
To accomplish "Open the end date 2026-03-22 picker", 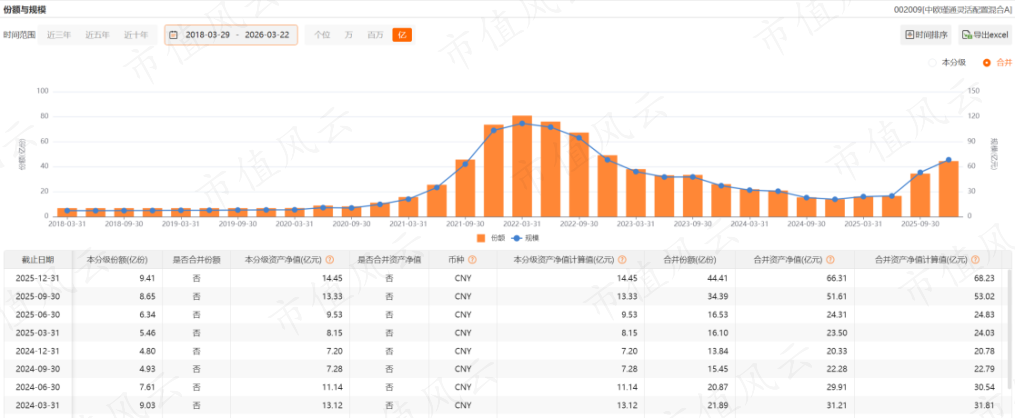I will [265, 35].
